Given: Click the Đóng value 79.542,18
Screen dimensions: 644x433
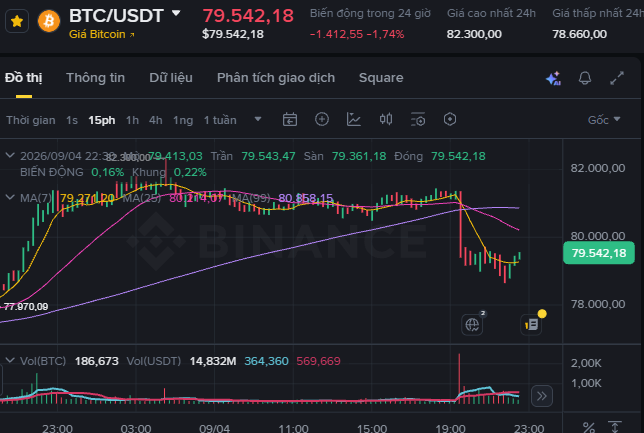Looking at the screenshot, I should [458, 156].
